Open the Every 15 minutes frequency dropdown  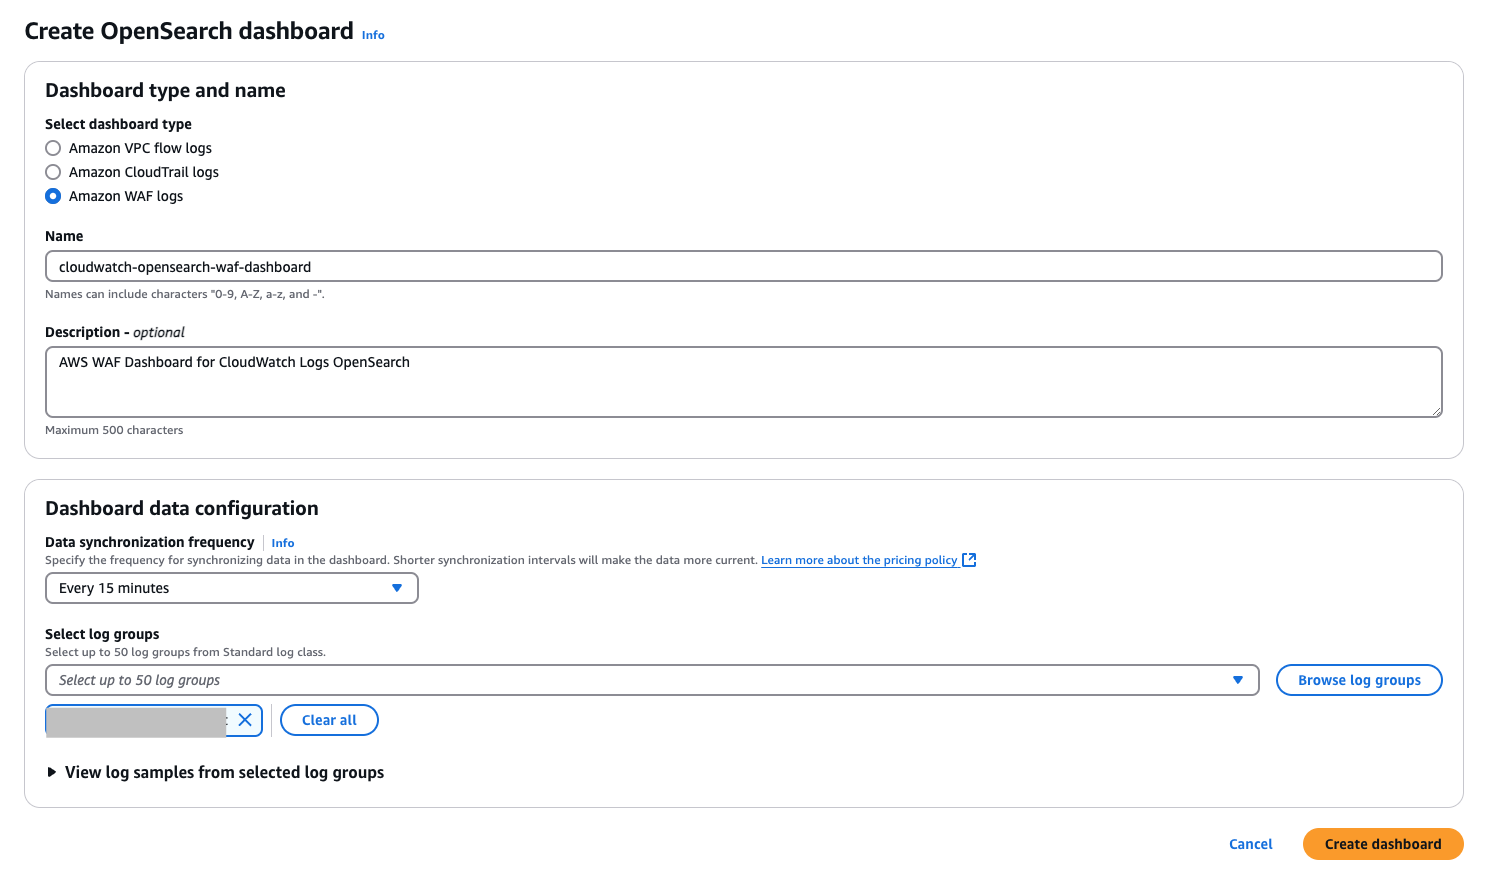point(231,588)
